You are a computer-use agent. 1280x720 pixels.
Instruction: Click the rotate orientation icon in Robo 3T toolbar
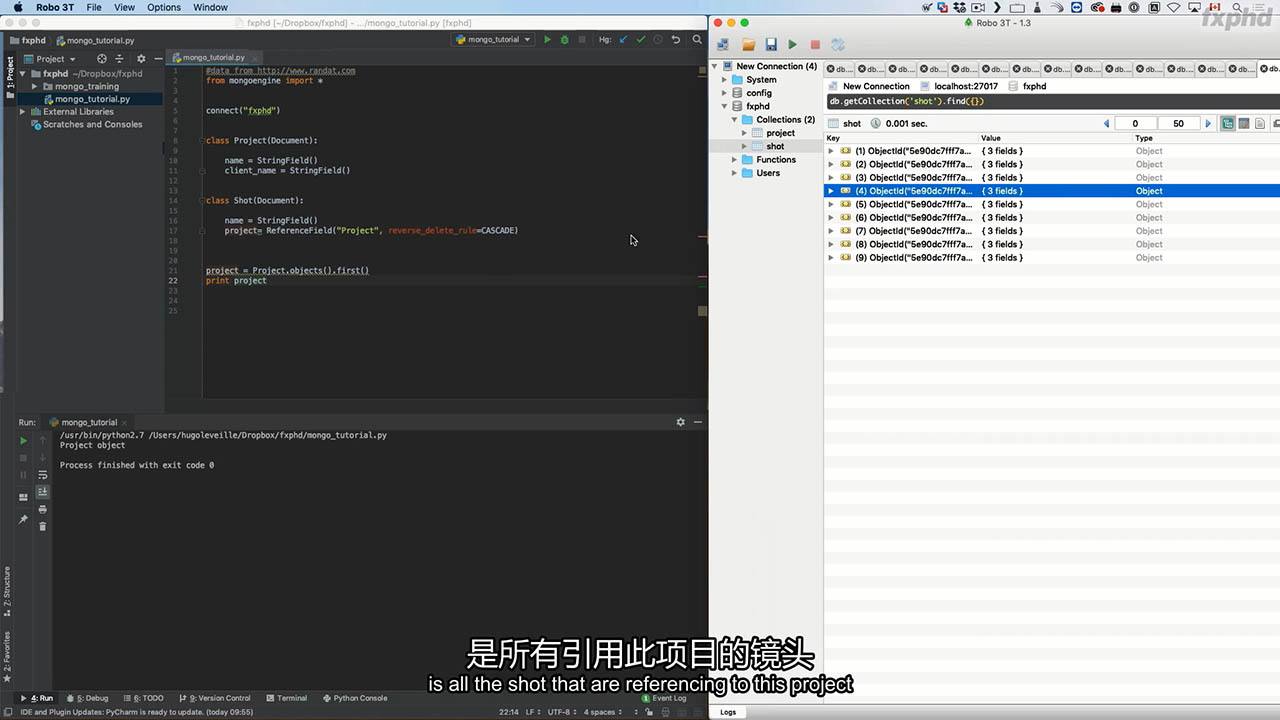coord(838,45)
